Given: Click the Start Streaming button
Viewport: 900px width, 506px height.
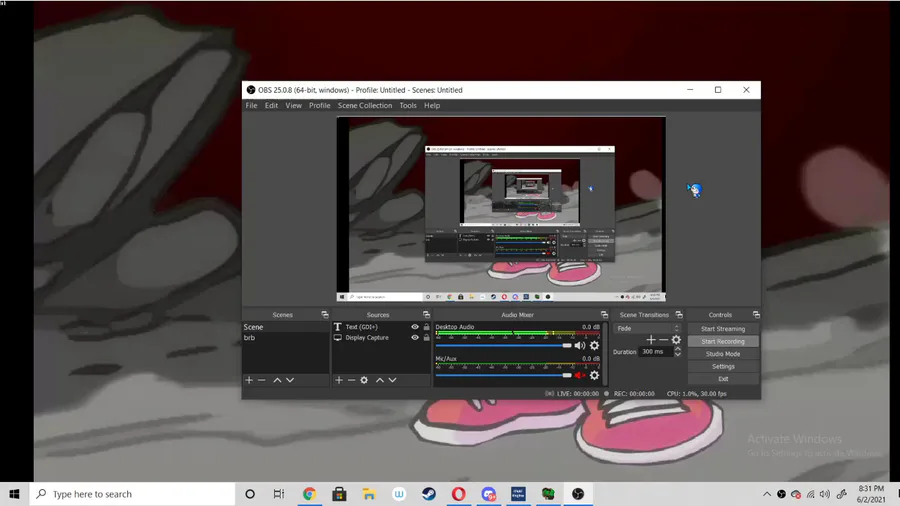Looking at the screenshot, I should click(723, 329).
